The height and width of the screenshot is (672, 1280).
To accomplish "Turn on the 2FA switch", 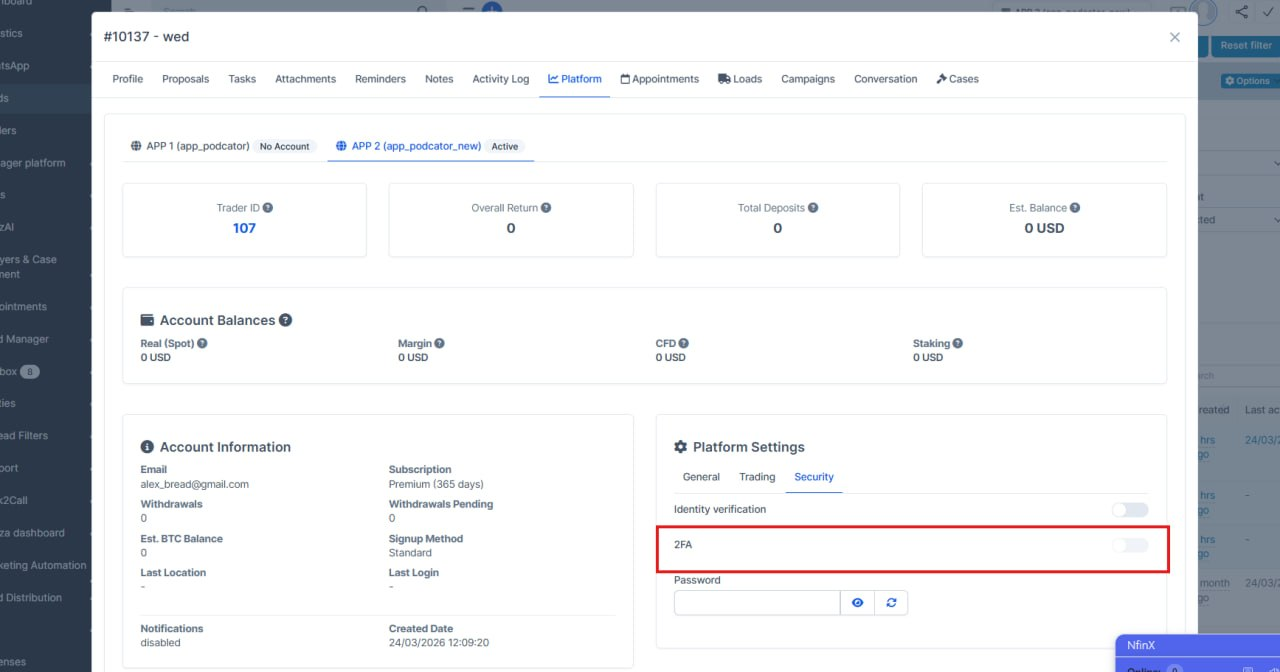I will 1130,545.
